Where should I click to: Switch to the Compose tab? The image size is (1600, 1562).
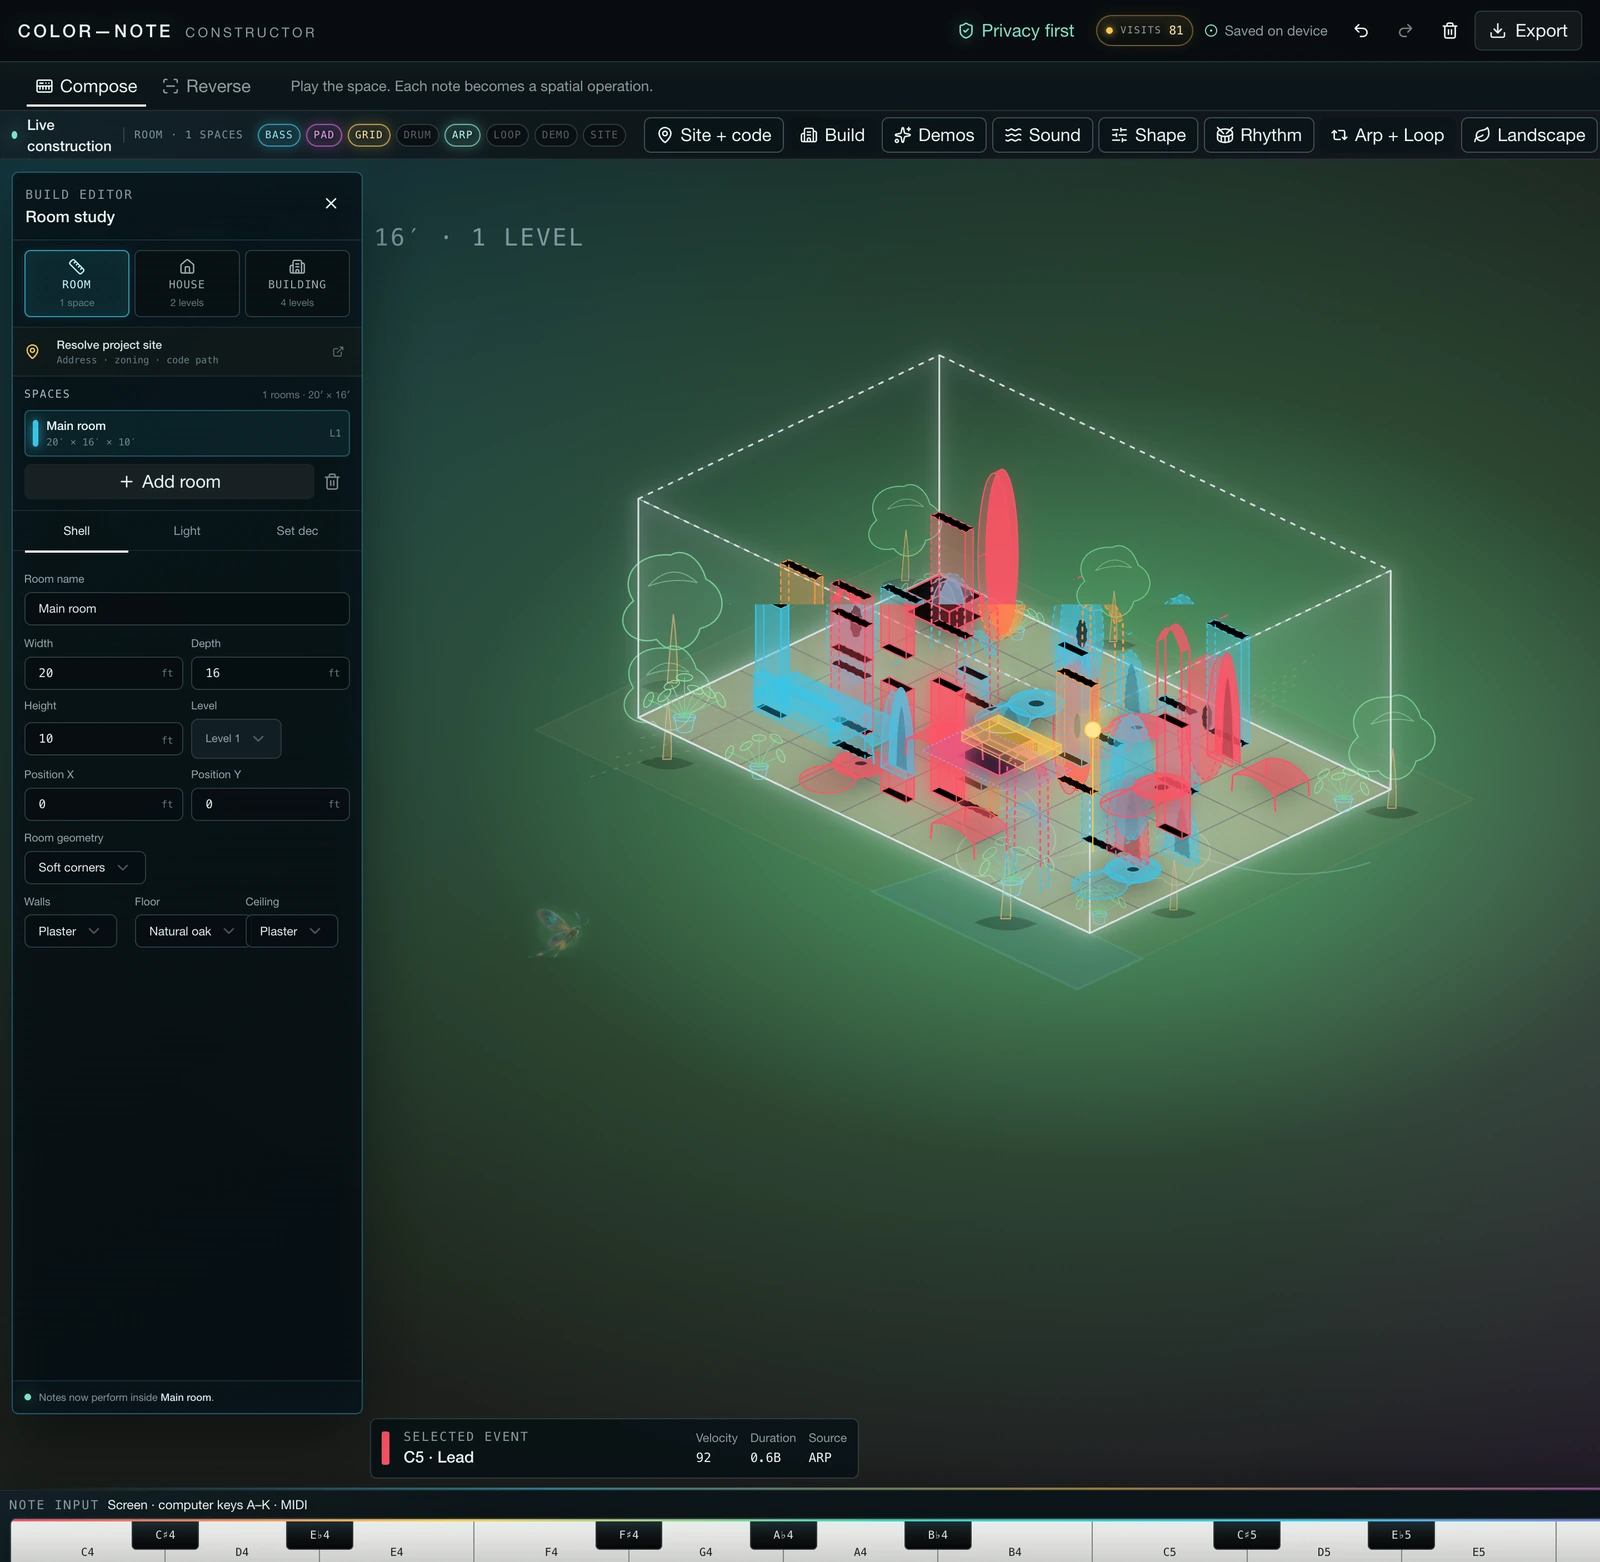click(x=86, y=86)
